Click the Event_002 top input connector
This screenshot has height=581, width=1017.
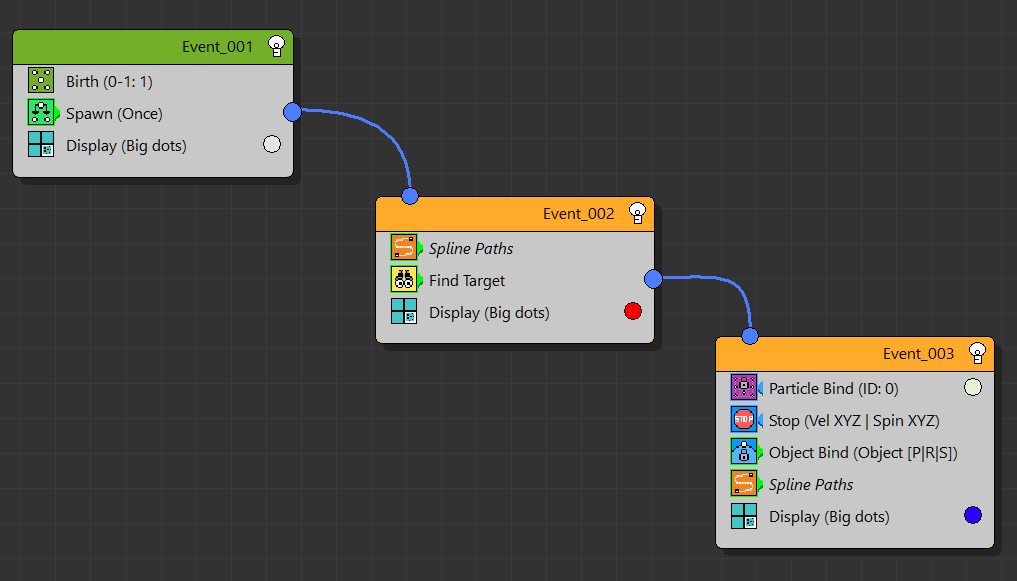pyautogui.click(x=409, y=196)
